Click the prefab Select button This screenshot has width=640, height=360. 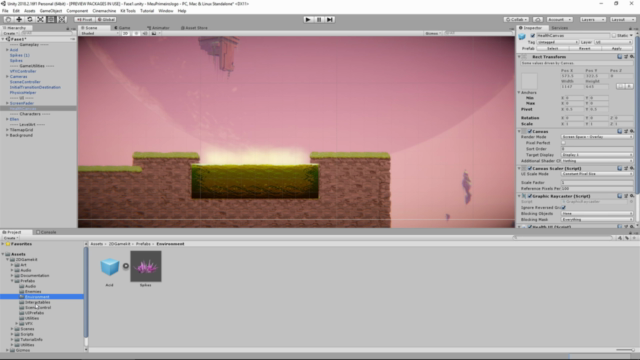(x=553, y=48)
